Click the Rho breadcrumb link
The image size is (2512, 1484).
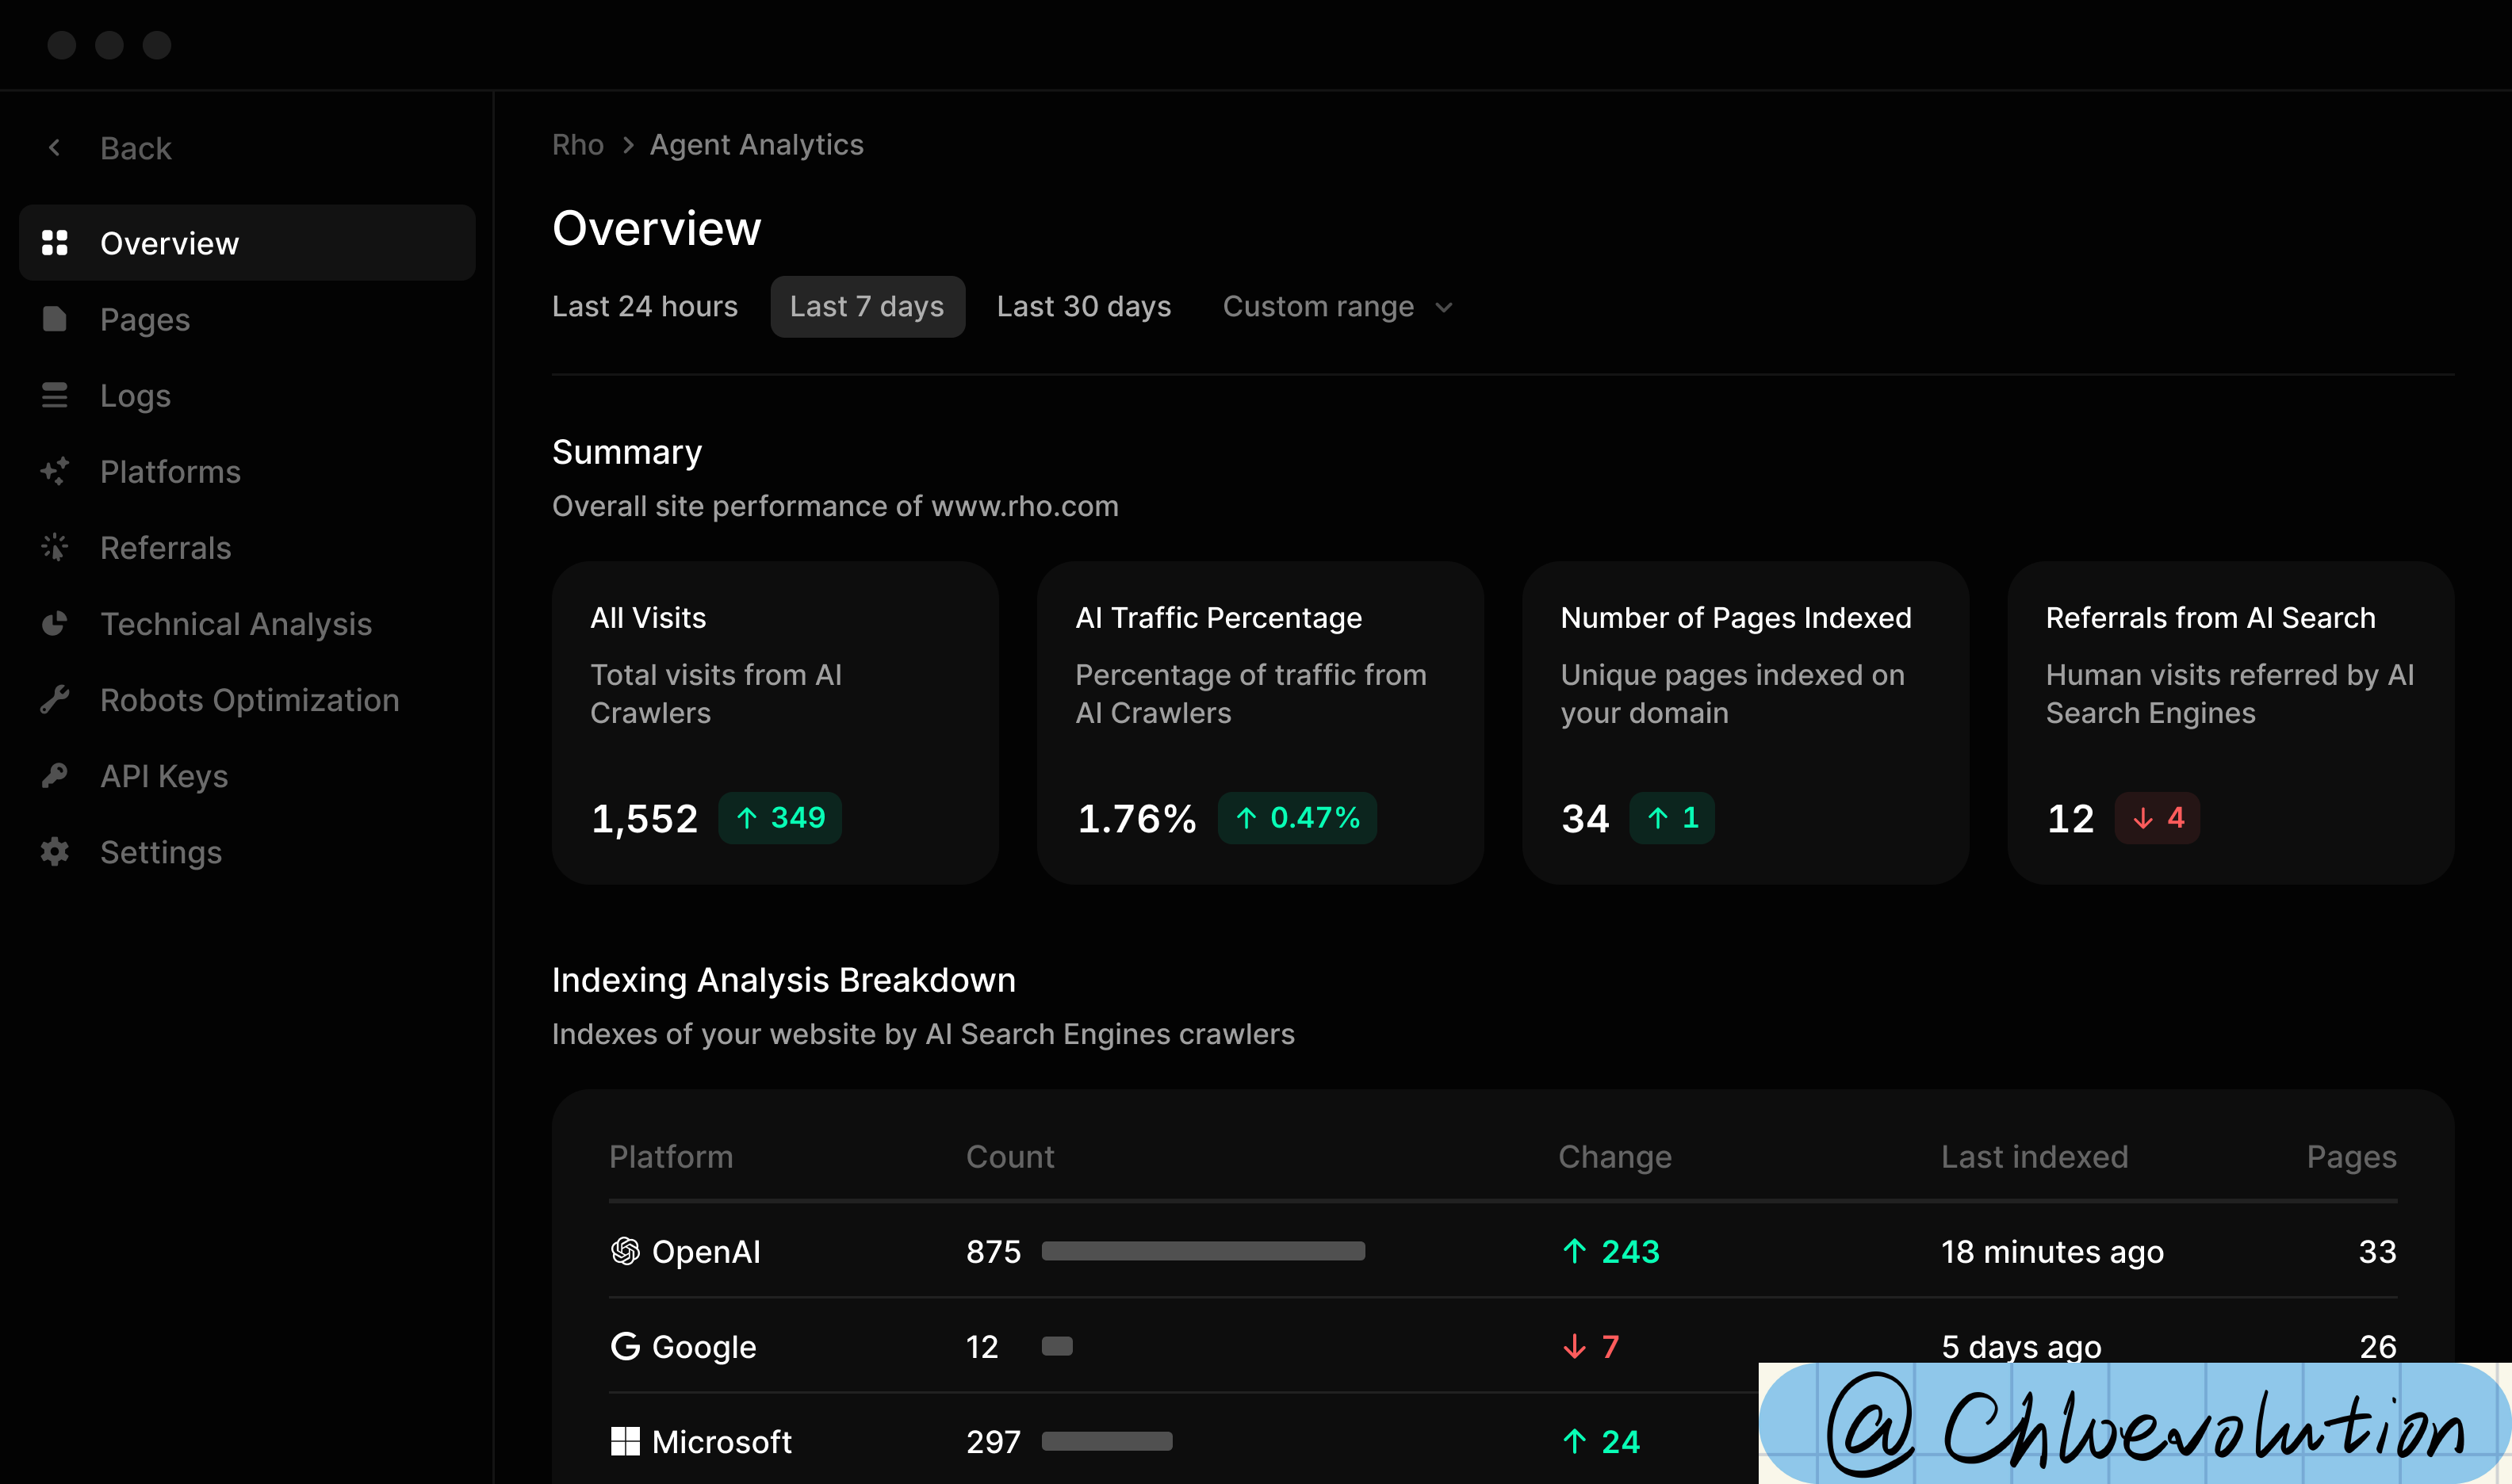(577, 145)
